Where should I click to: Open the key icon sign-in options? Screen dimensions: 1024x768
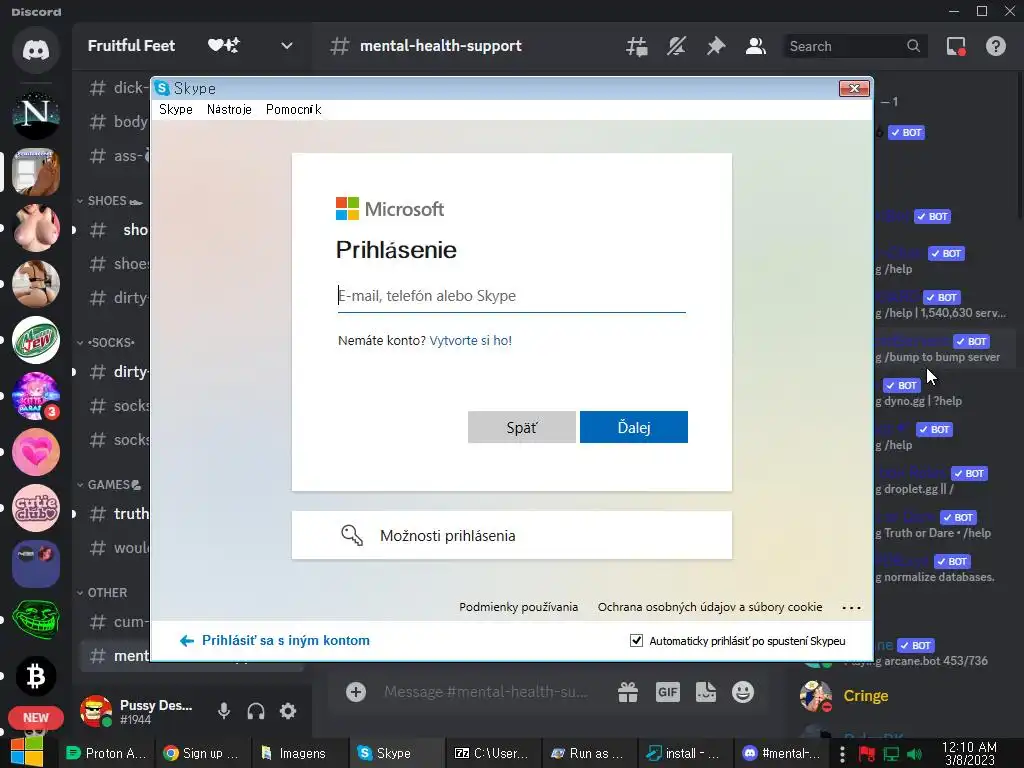tap(352, 536)
